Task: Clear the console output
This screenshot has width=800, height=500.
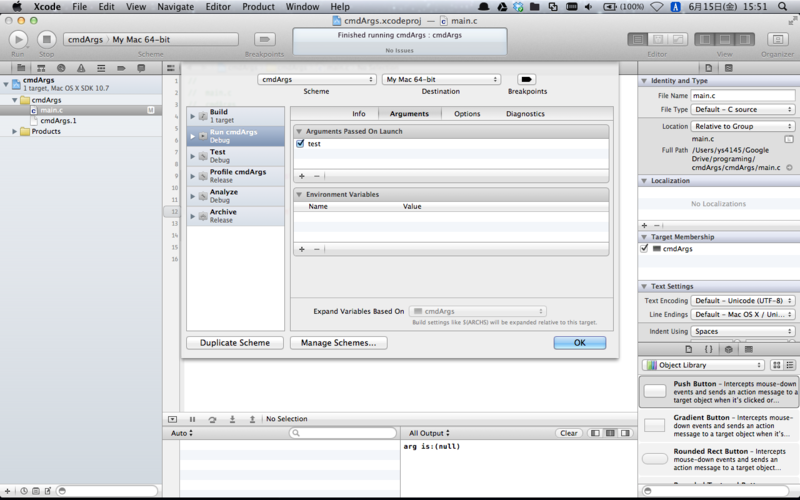Action: pos(568,433)
